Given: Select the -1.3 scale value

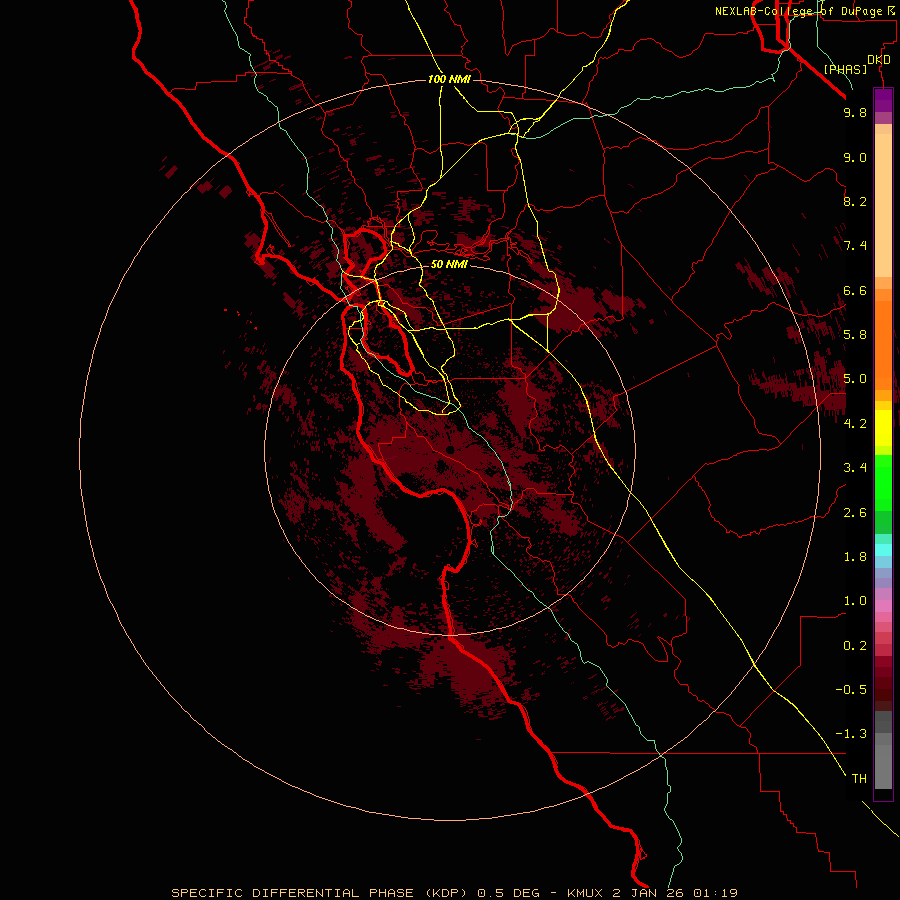Looking at the screenshot, I should (851, 734).
